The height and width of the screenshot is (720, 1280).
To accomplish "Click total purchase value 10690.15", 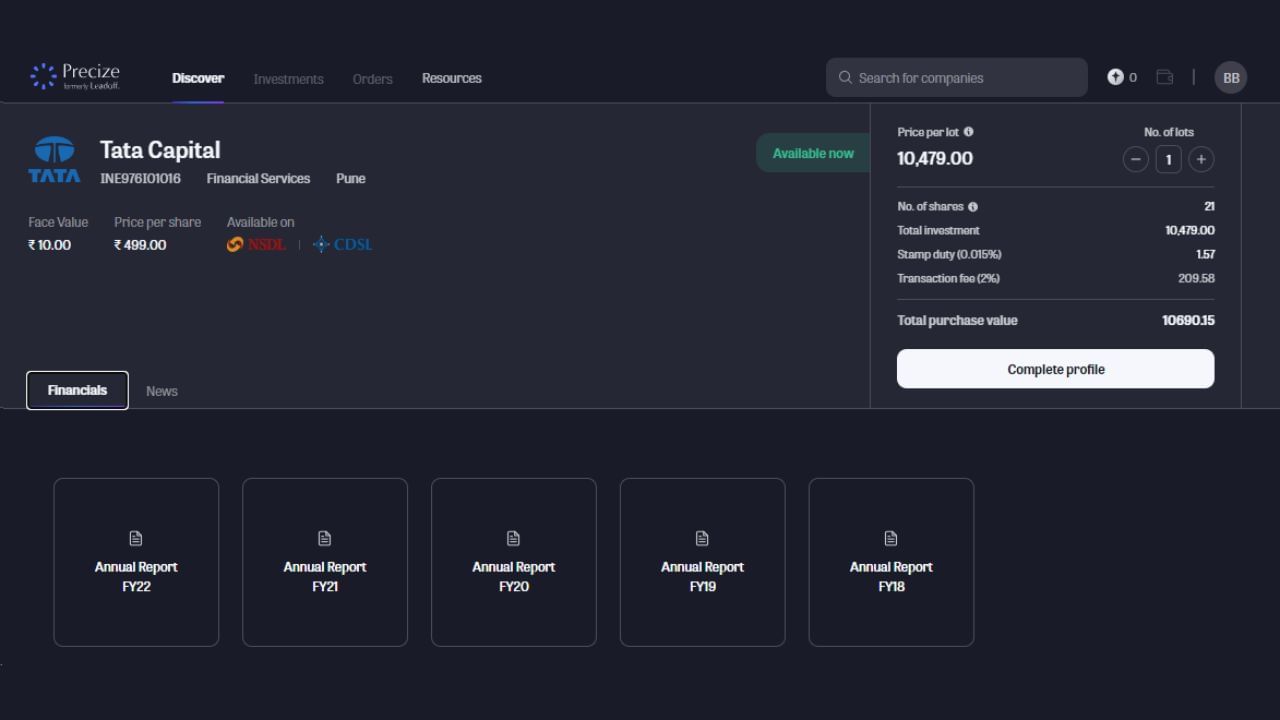I will point(1188,321).
